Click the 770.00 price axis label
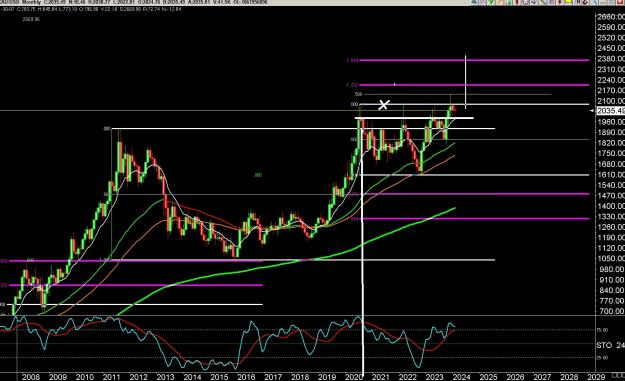Viewport: 625px width, 381px height. pyautogui.click(x=611, y=301)
